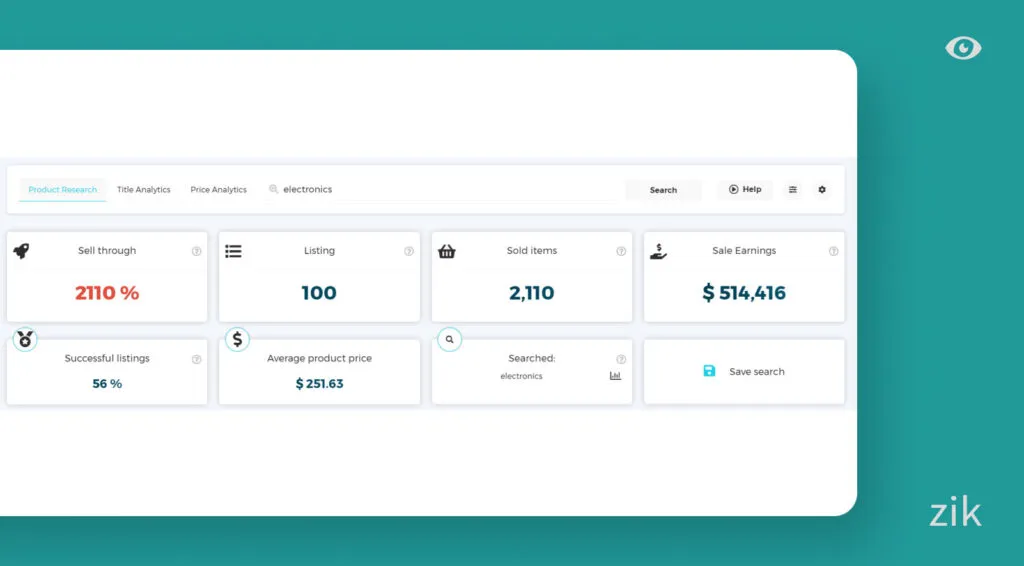Click the eye icon at top right
The image size is (1024, 566).
963,48
